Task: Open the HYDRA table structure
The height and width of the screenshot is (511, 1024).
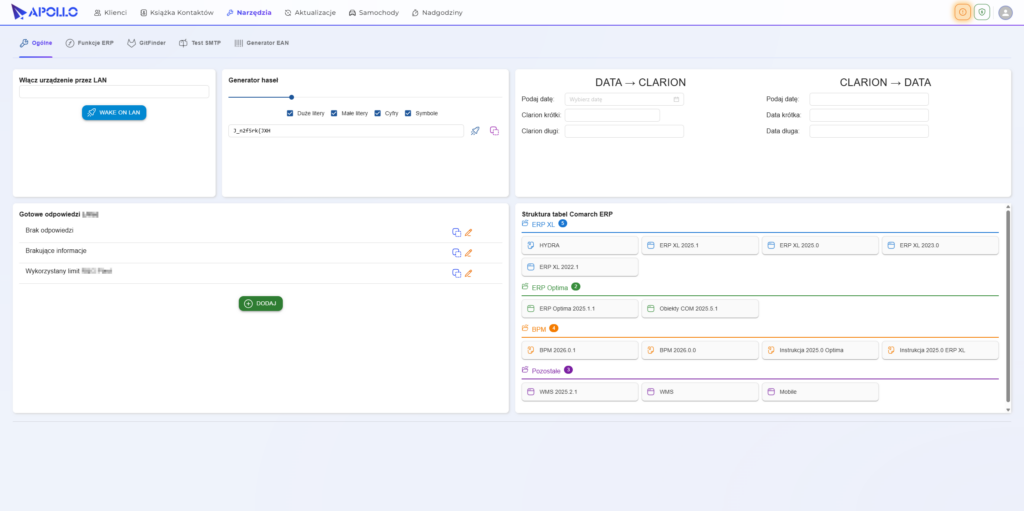Action: 580,245
